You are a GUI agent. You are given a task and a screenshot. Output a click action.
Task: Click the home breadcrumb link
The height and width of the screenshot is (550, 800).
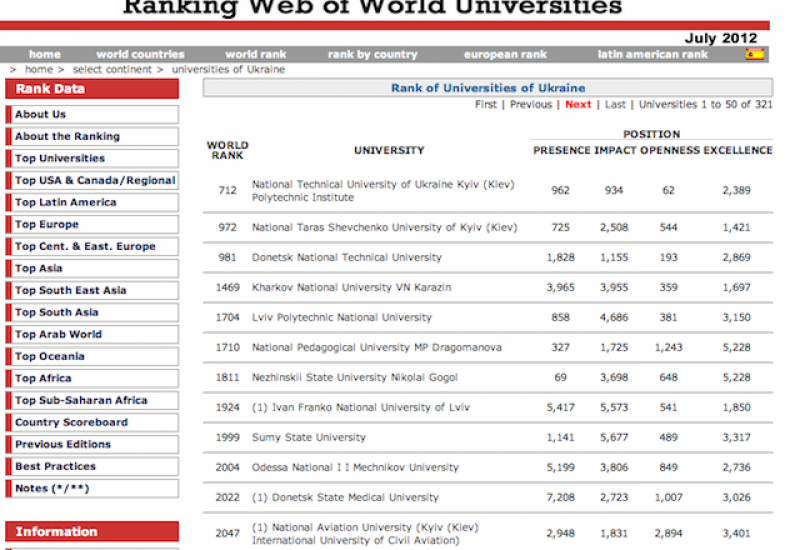[x=39, y=69]
